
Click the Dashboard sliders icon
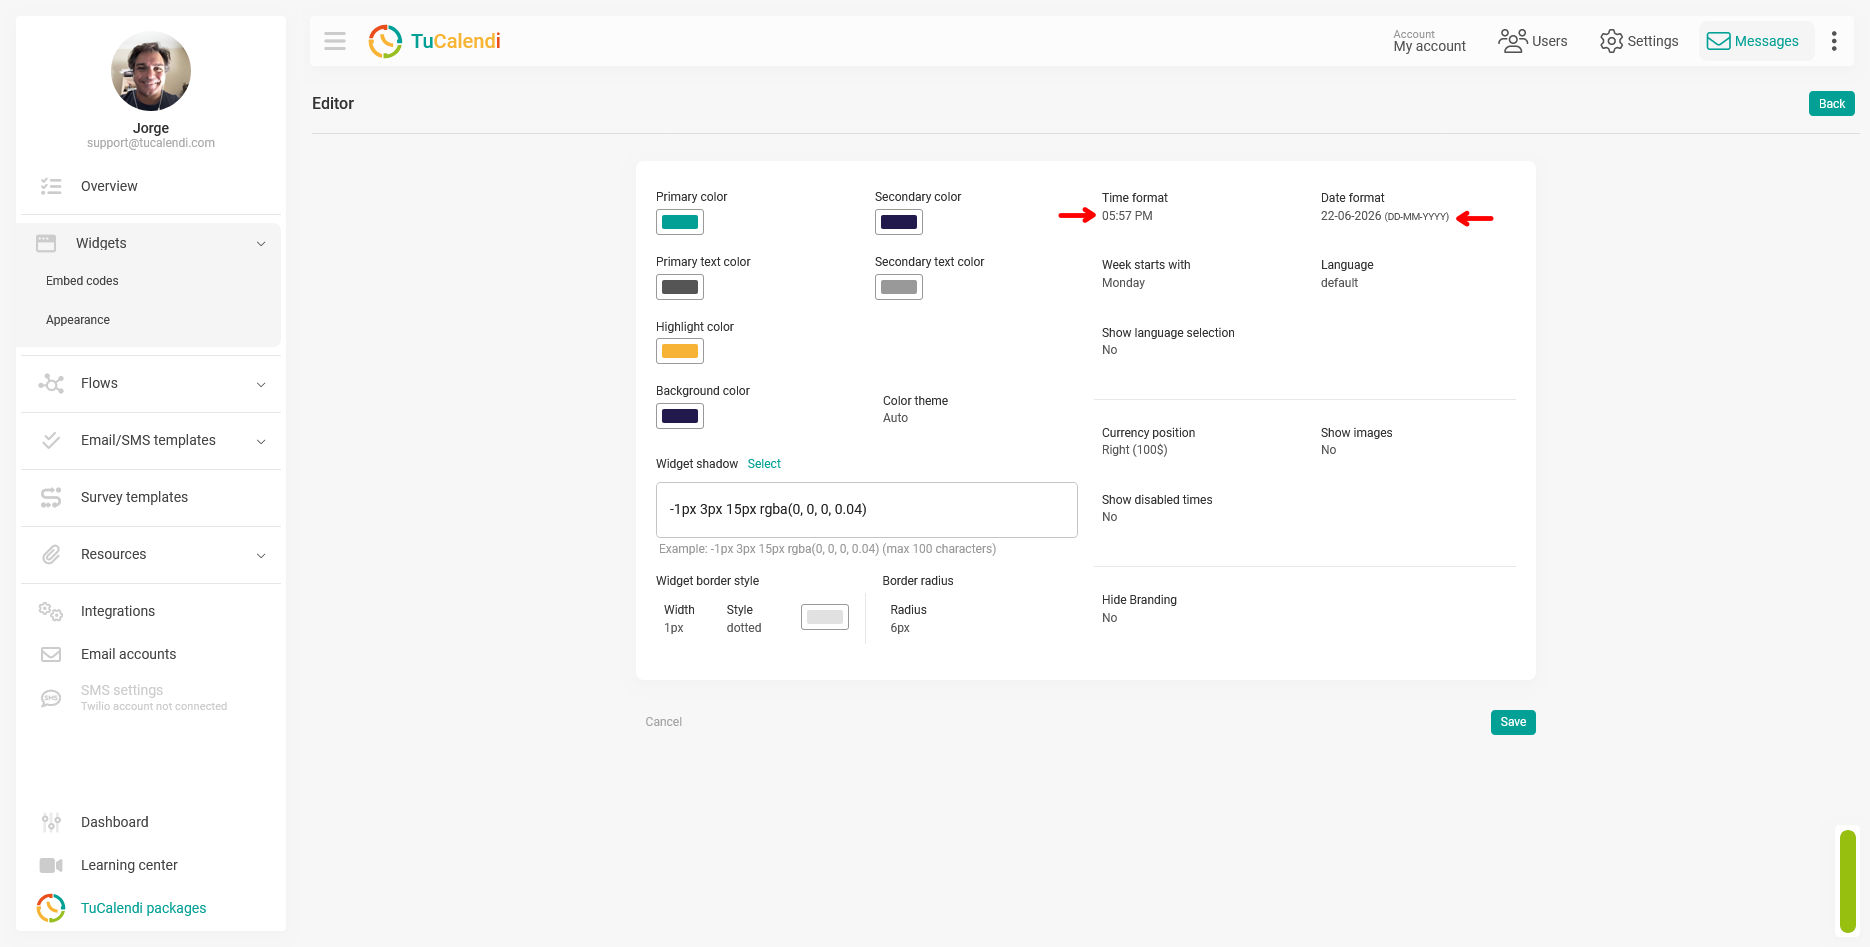(51, 822)
